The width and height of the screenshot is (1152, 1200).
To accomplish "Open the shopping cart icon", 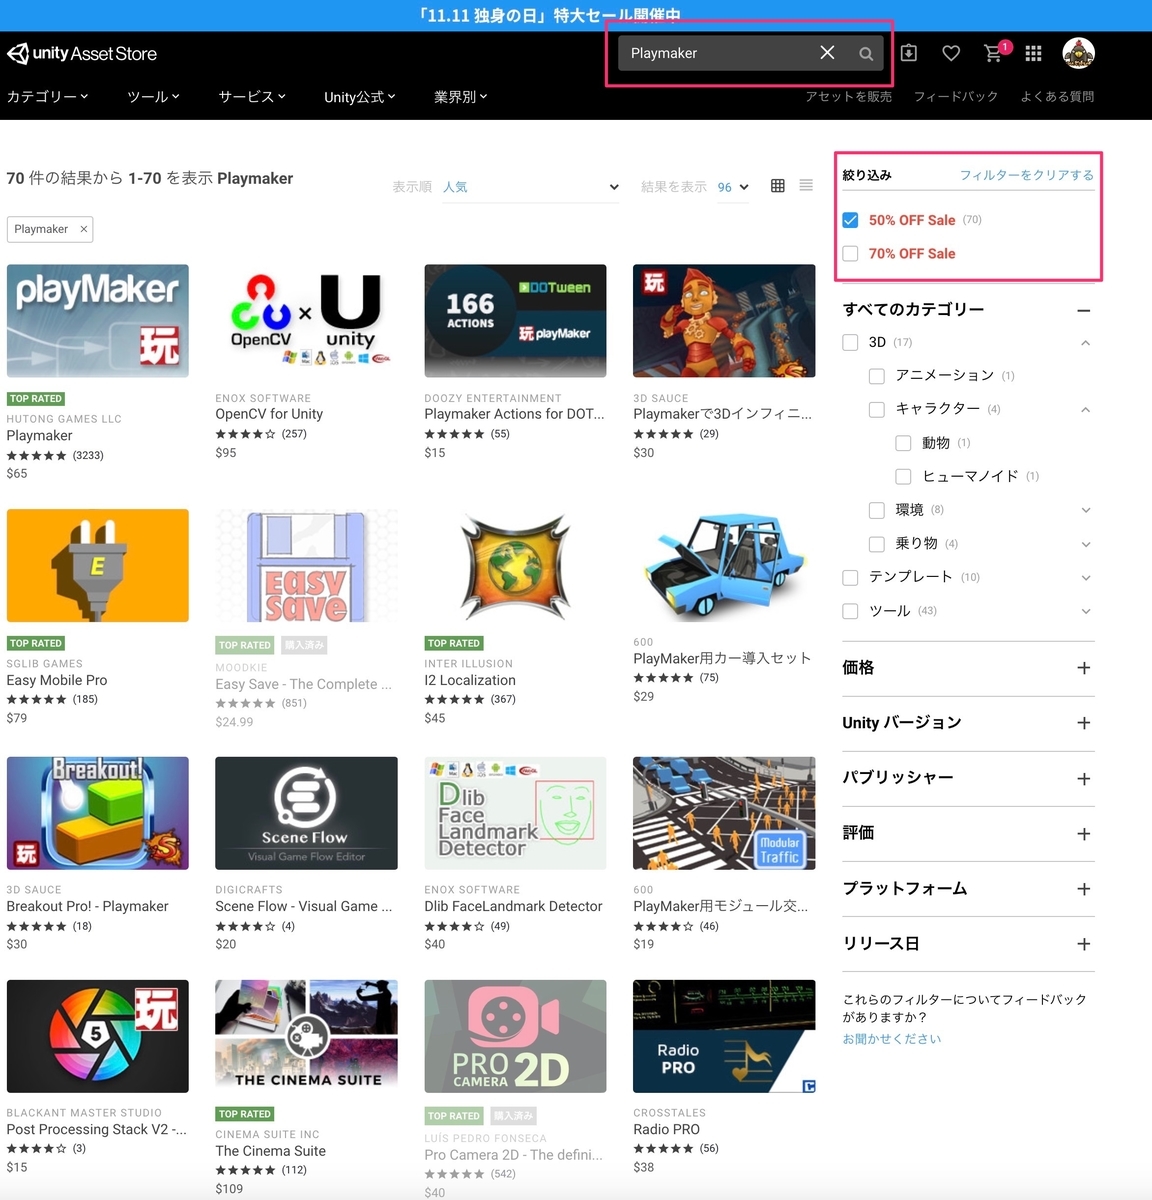I will coord(993,53).
